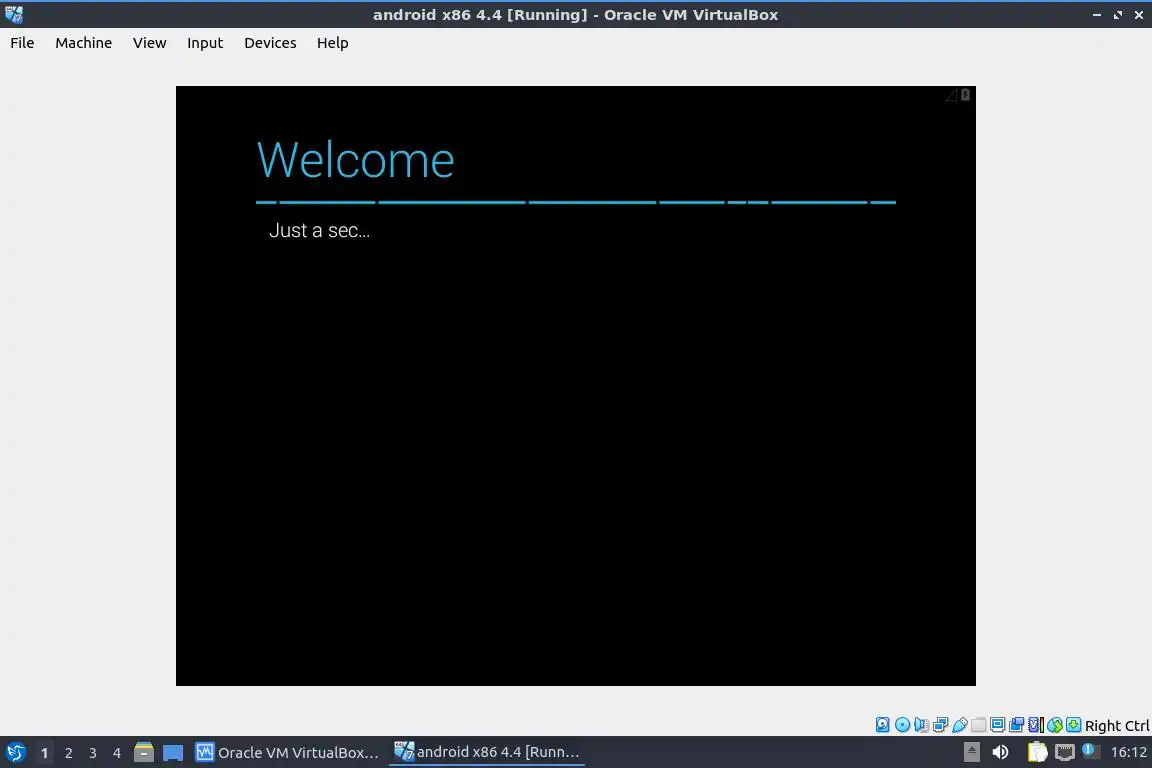1152x768 pixels.
Task: Open the Help menu
Action: click(332, 43)
